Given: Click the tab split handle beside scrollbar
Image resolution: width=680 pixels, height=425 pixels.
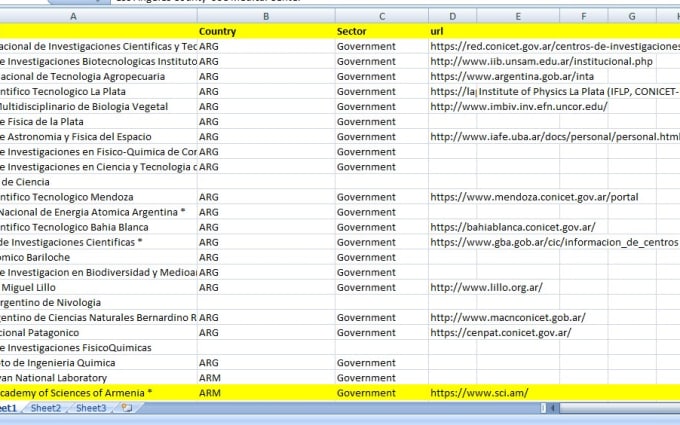Looking at the screenshot, I should click(x=543, y=408).
